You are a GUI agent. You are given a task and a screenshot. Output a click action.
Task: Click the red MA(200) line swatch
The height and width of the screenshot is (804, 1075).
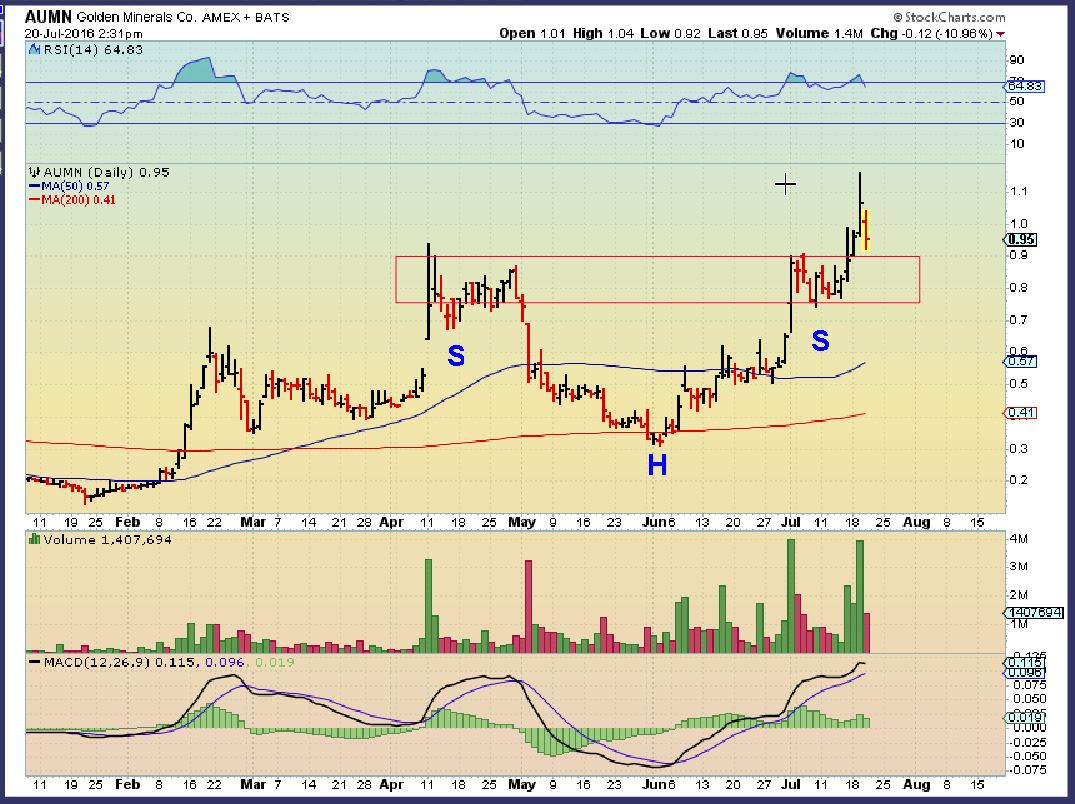[35, 200]
